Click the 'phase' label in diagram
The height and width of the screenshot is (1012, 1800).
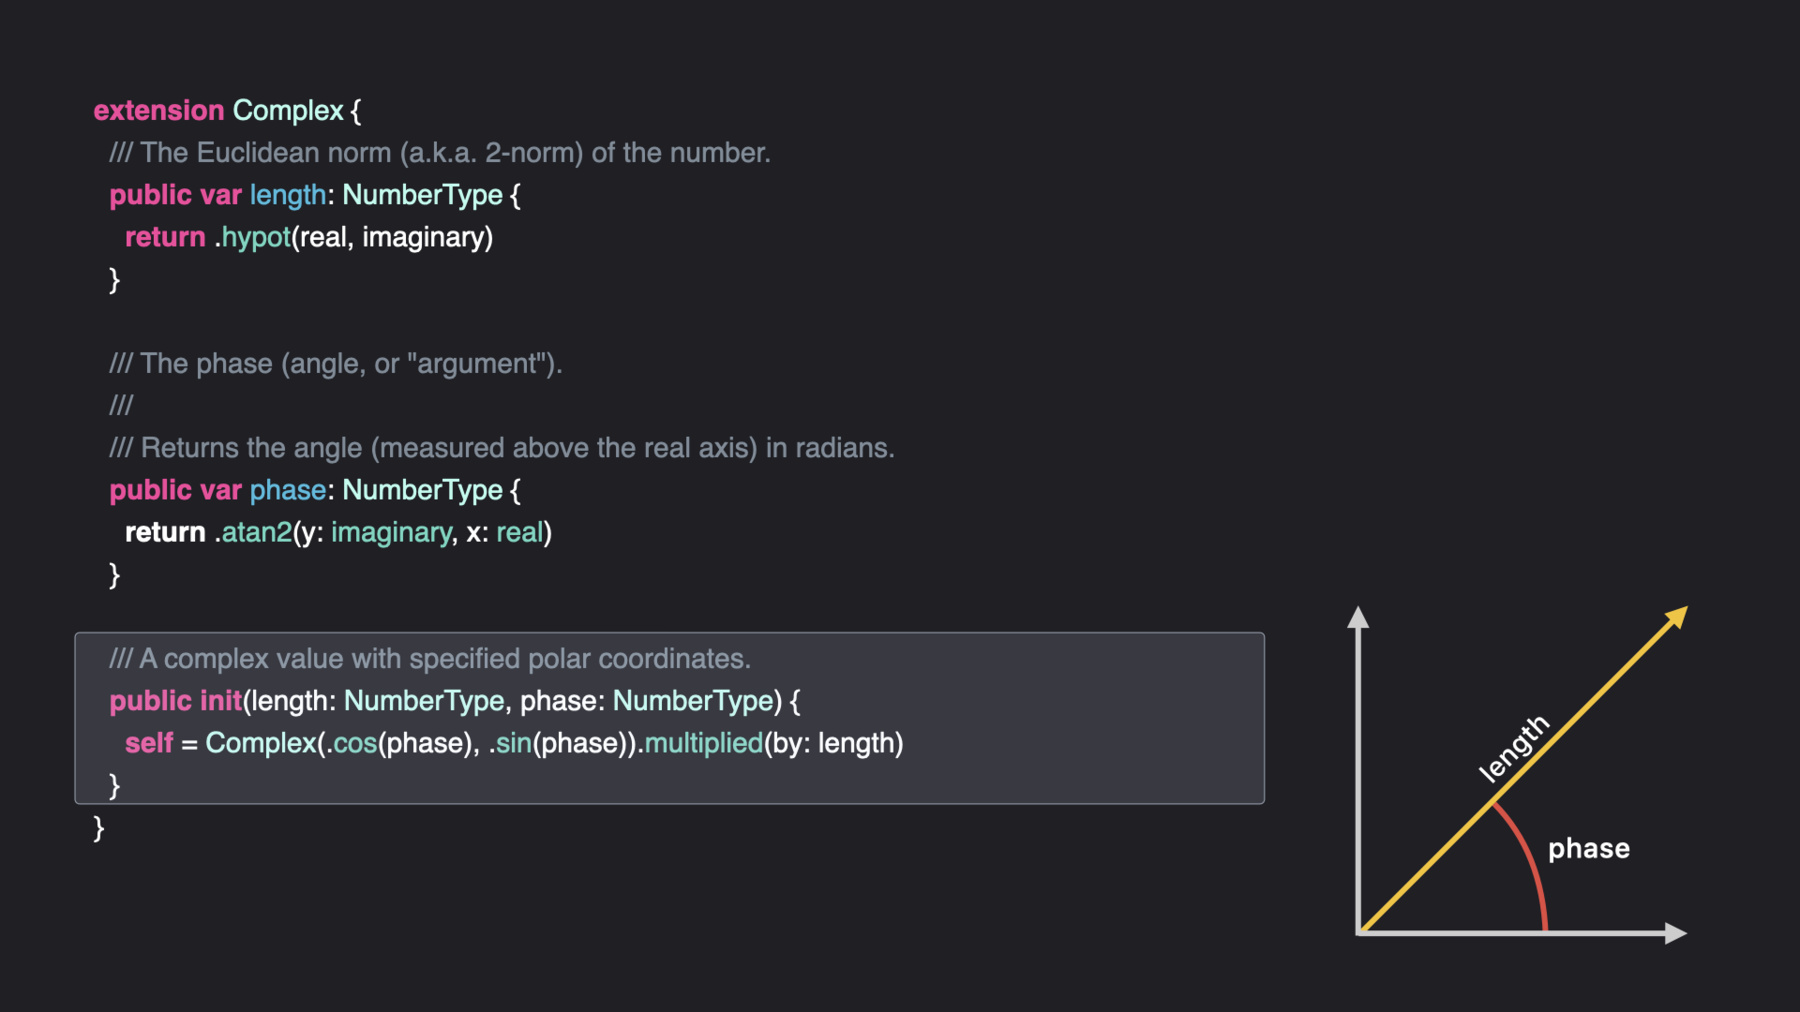1589,849
